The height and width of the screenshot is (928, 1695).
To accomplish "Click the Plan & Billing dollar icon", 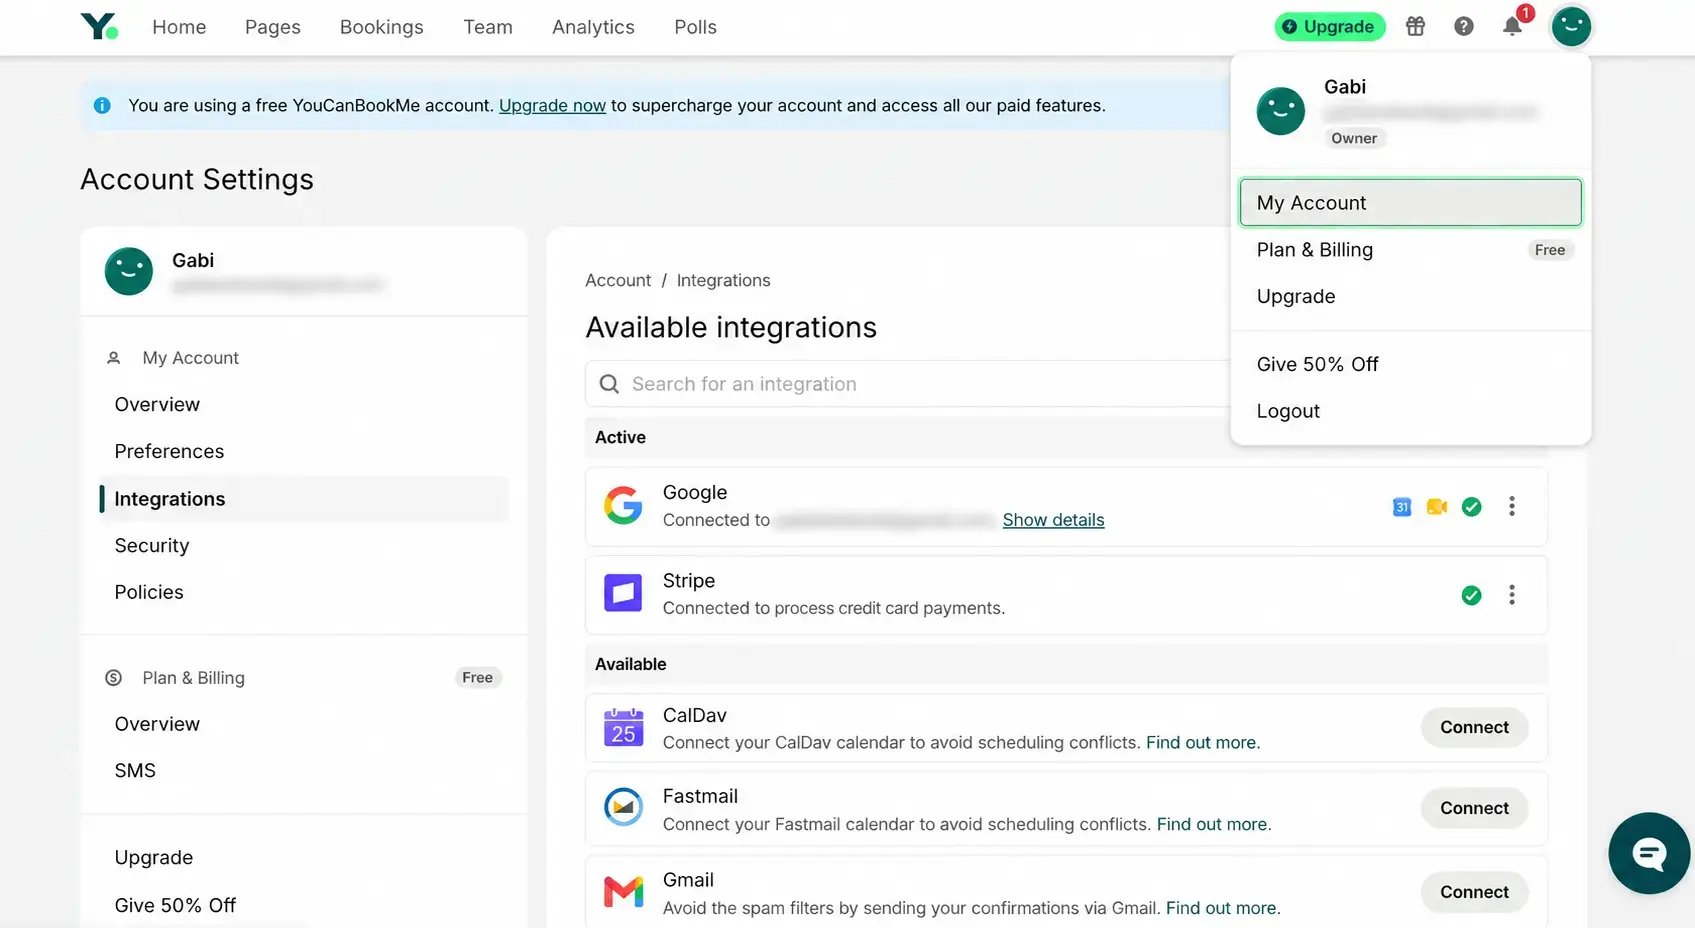I will tap(114, 678).
